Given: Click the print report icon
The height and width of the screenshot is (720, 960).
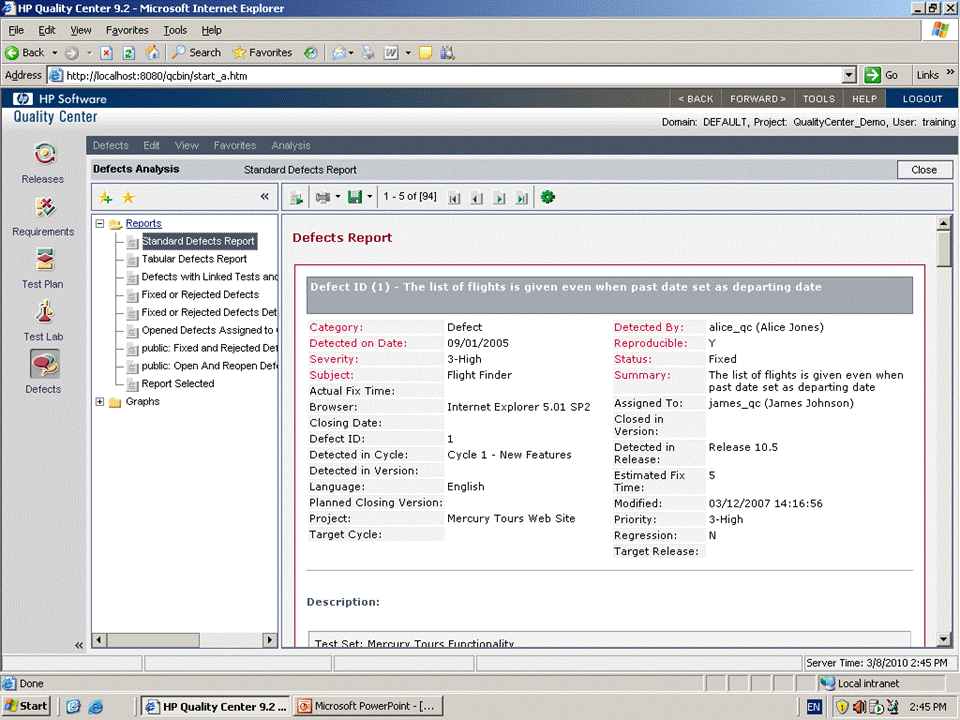Looking at the screenshot, I should [x=323, y=197].
